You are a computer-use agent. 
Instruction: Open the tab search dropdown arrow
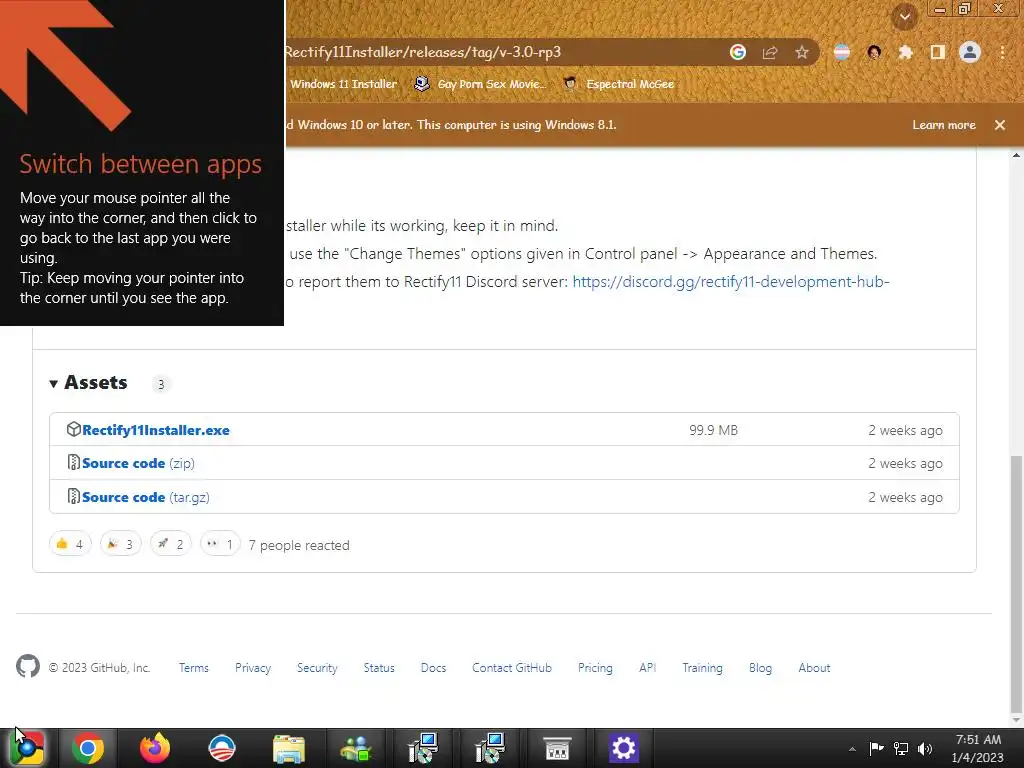coord(905,17)
